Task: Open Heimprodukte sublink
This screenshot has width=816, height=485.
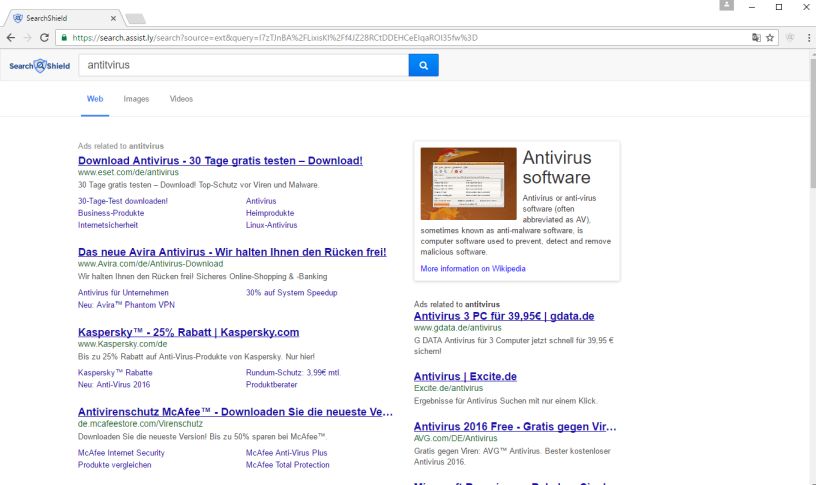Action: (x=270, y=213)
